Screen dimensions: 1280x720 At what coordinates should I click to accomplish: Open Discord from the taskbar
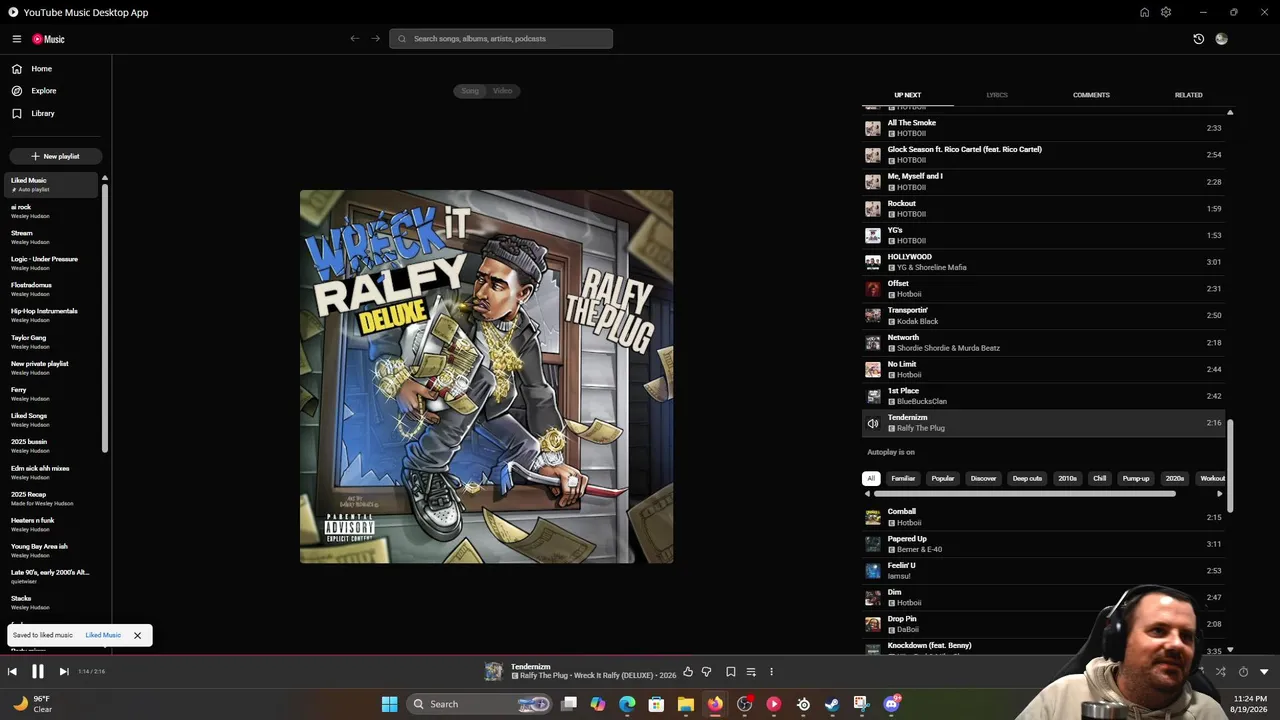[891, 704]
